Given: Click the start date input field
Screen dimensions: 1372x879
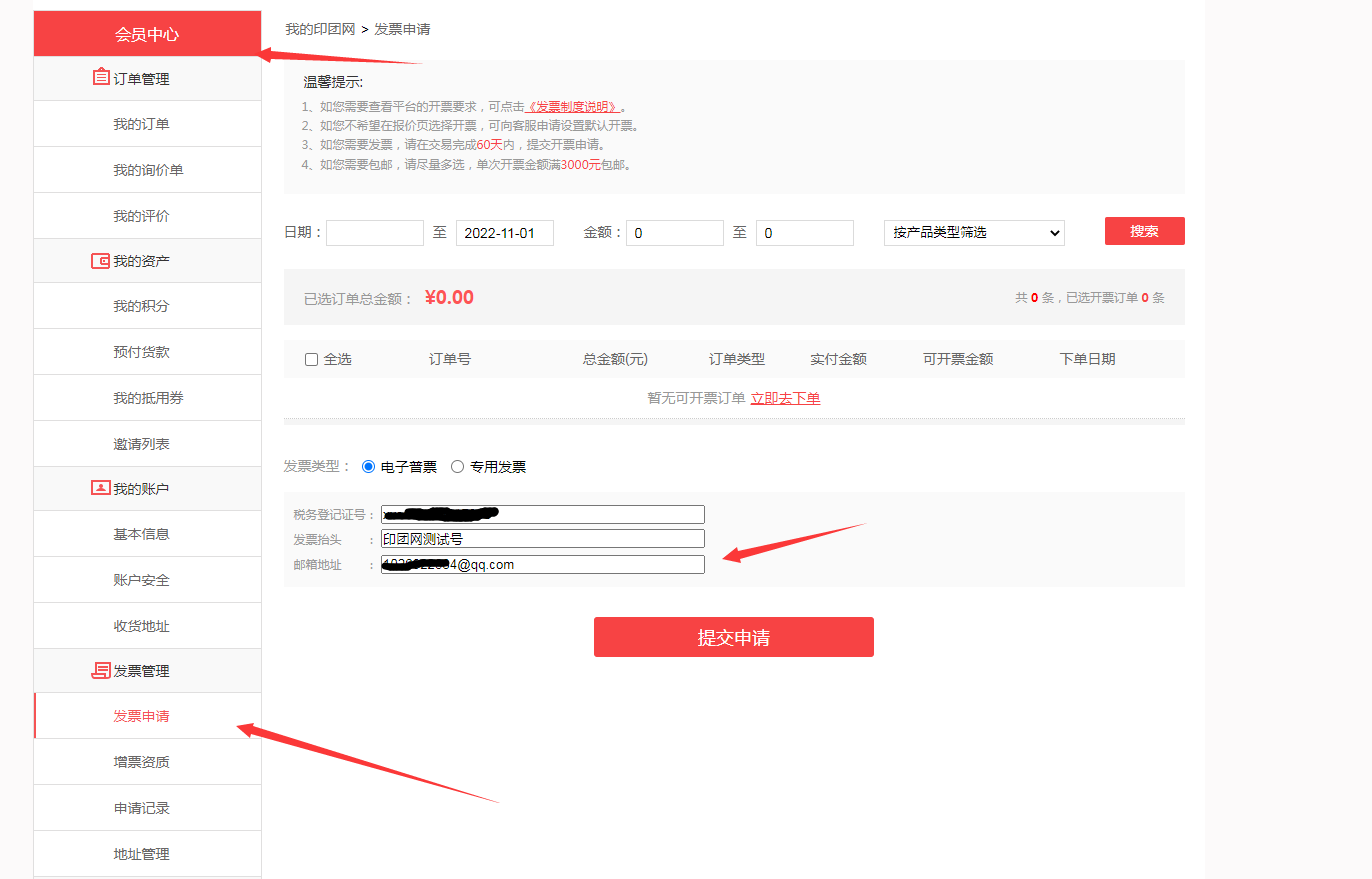Looking at the screenshot, I should 374,233.
